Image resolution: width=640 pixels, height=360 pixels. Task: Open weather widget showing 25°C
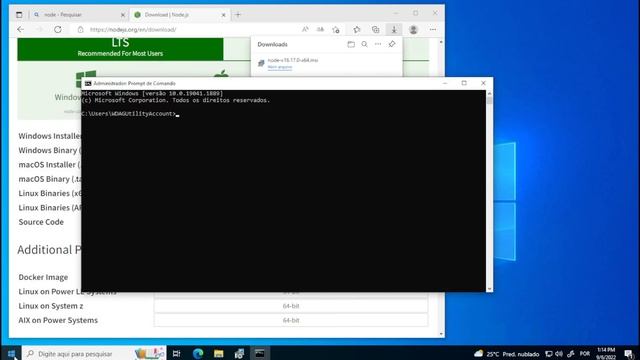tap(507, 354)
